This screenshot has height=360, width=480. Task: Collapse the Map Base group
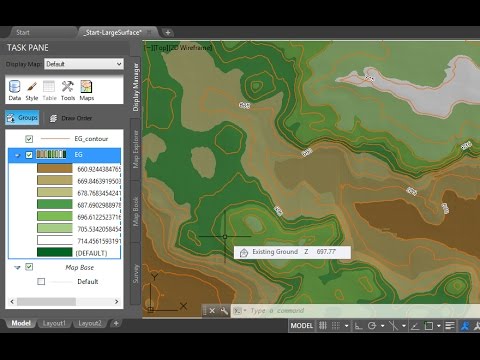pos(17,267)
